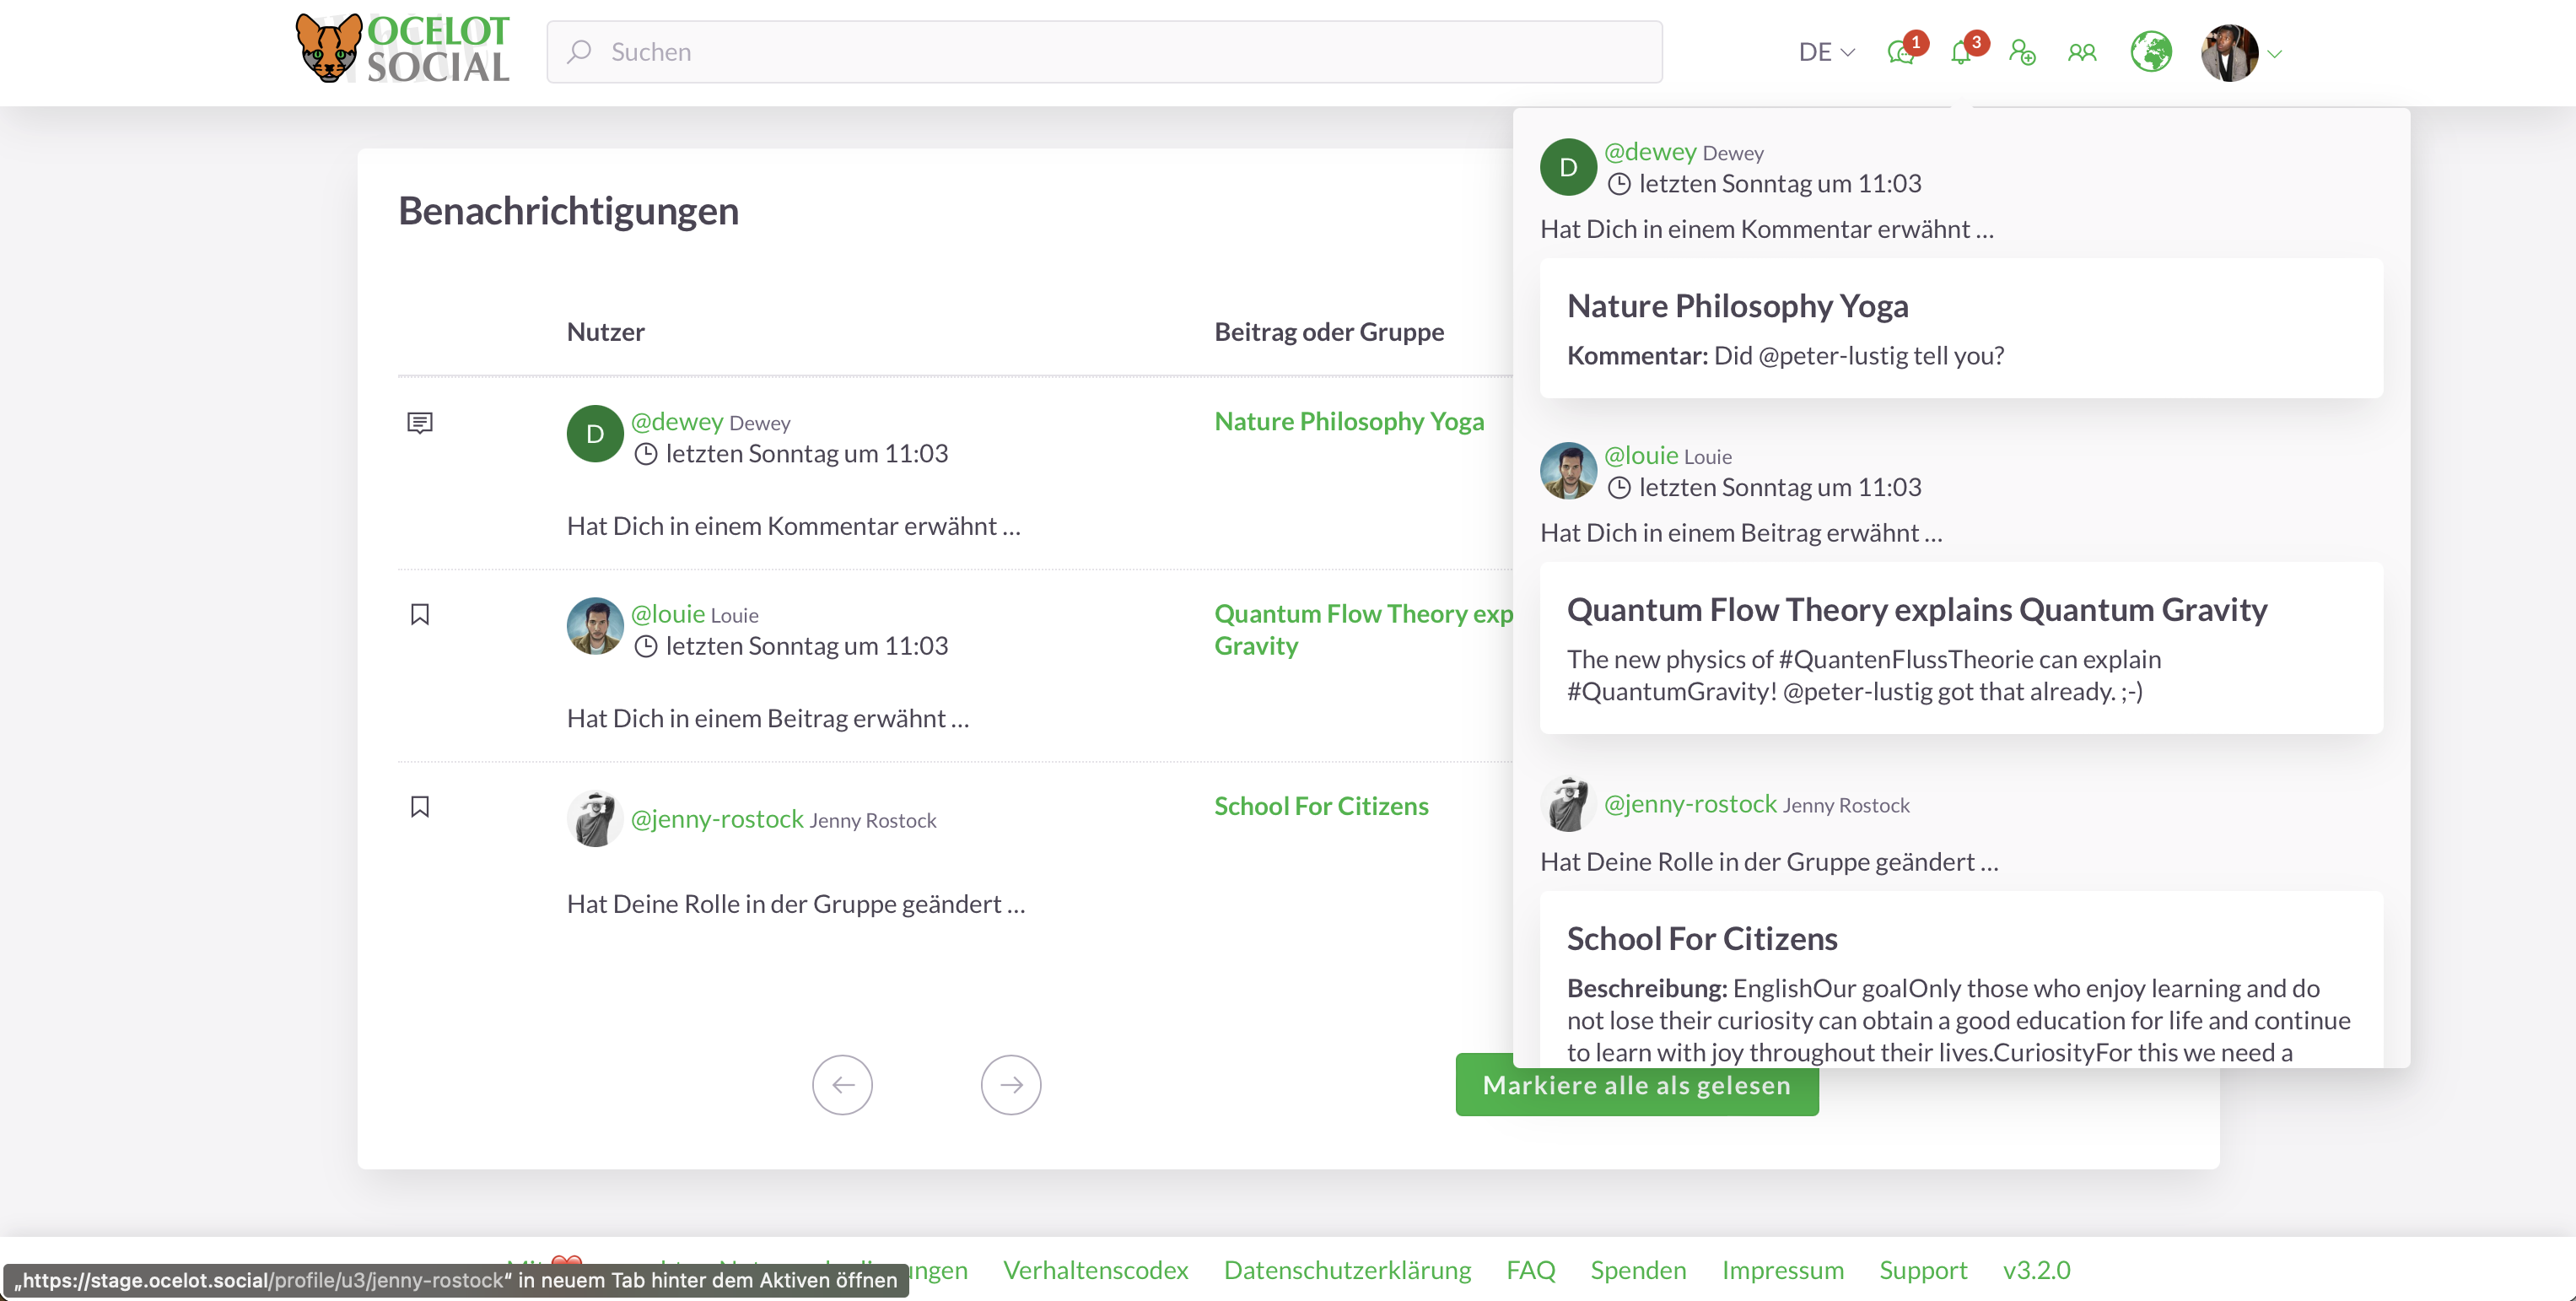Go to next notifications page arrow
The height and width of the screenshot is (1301, 2576).
1010,1085
